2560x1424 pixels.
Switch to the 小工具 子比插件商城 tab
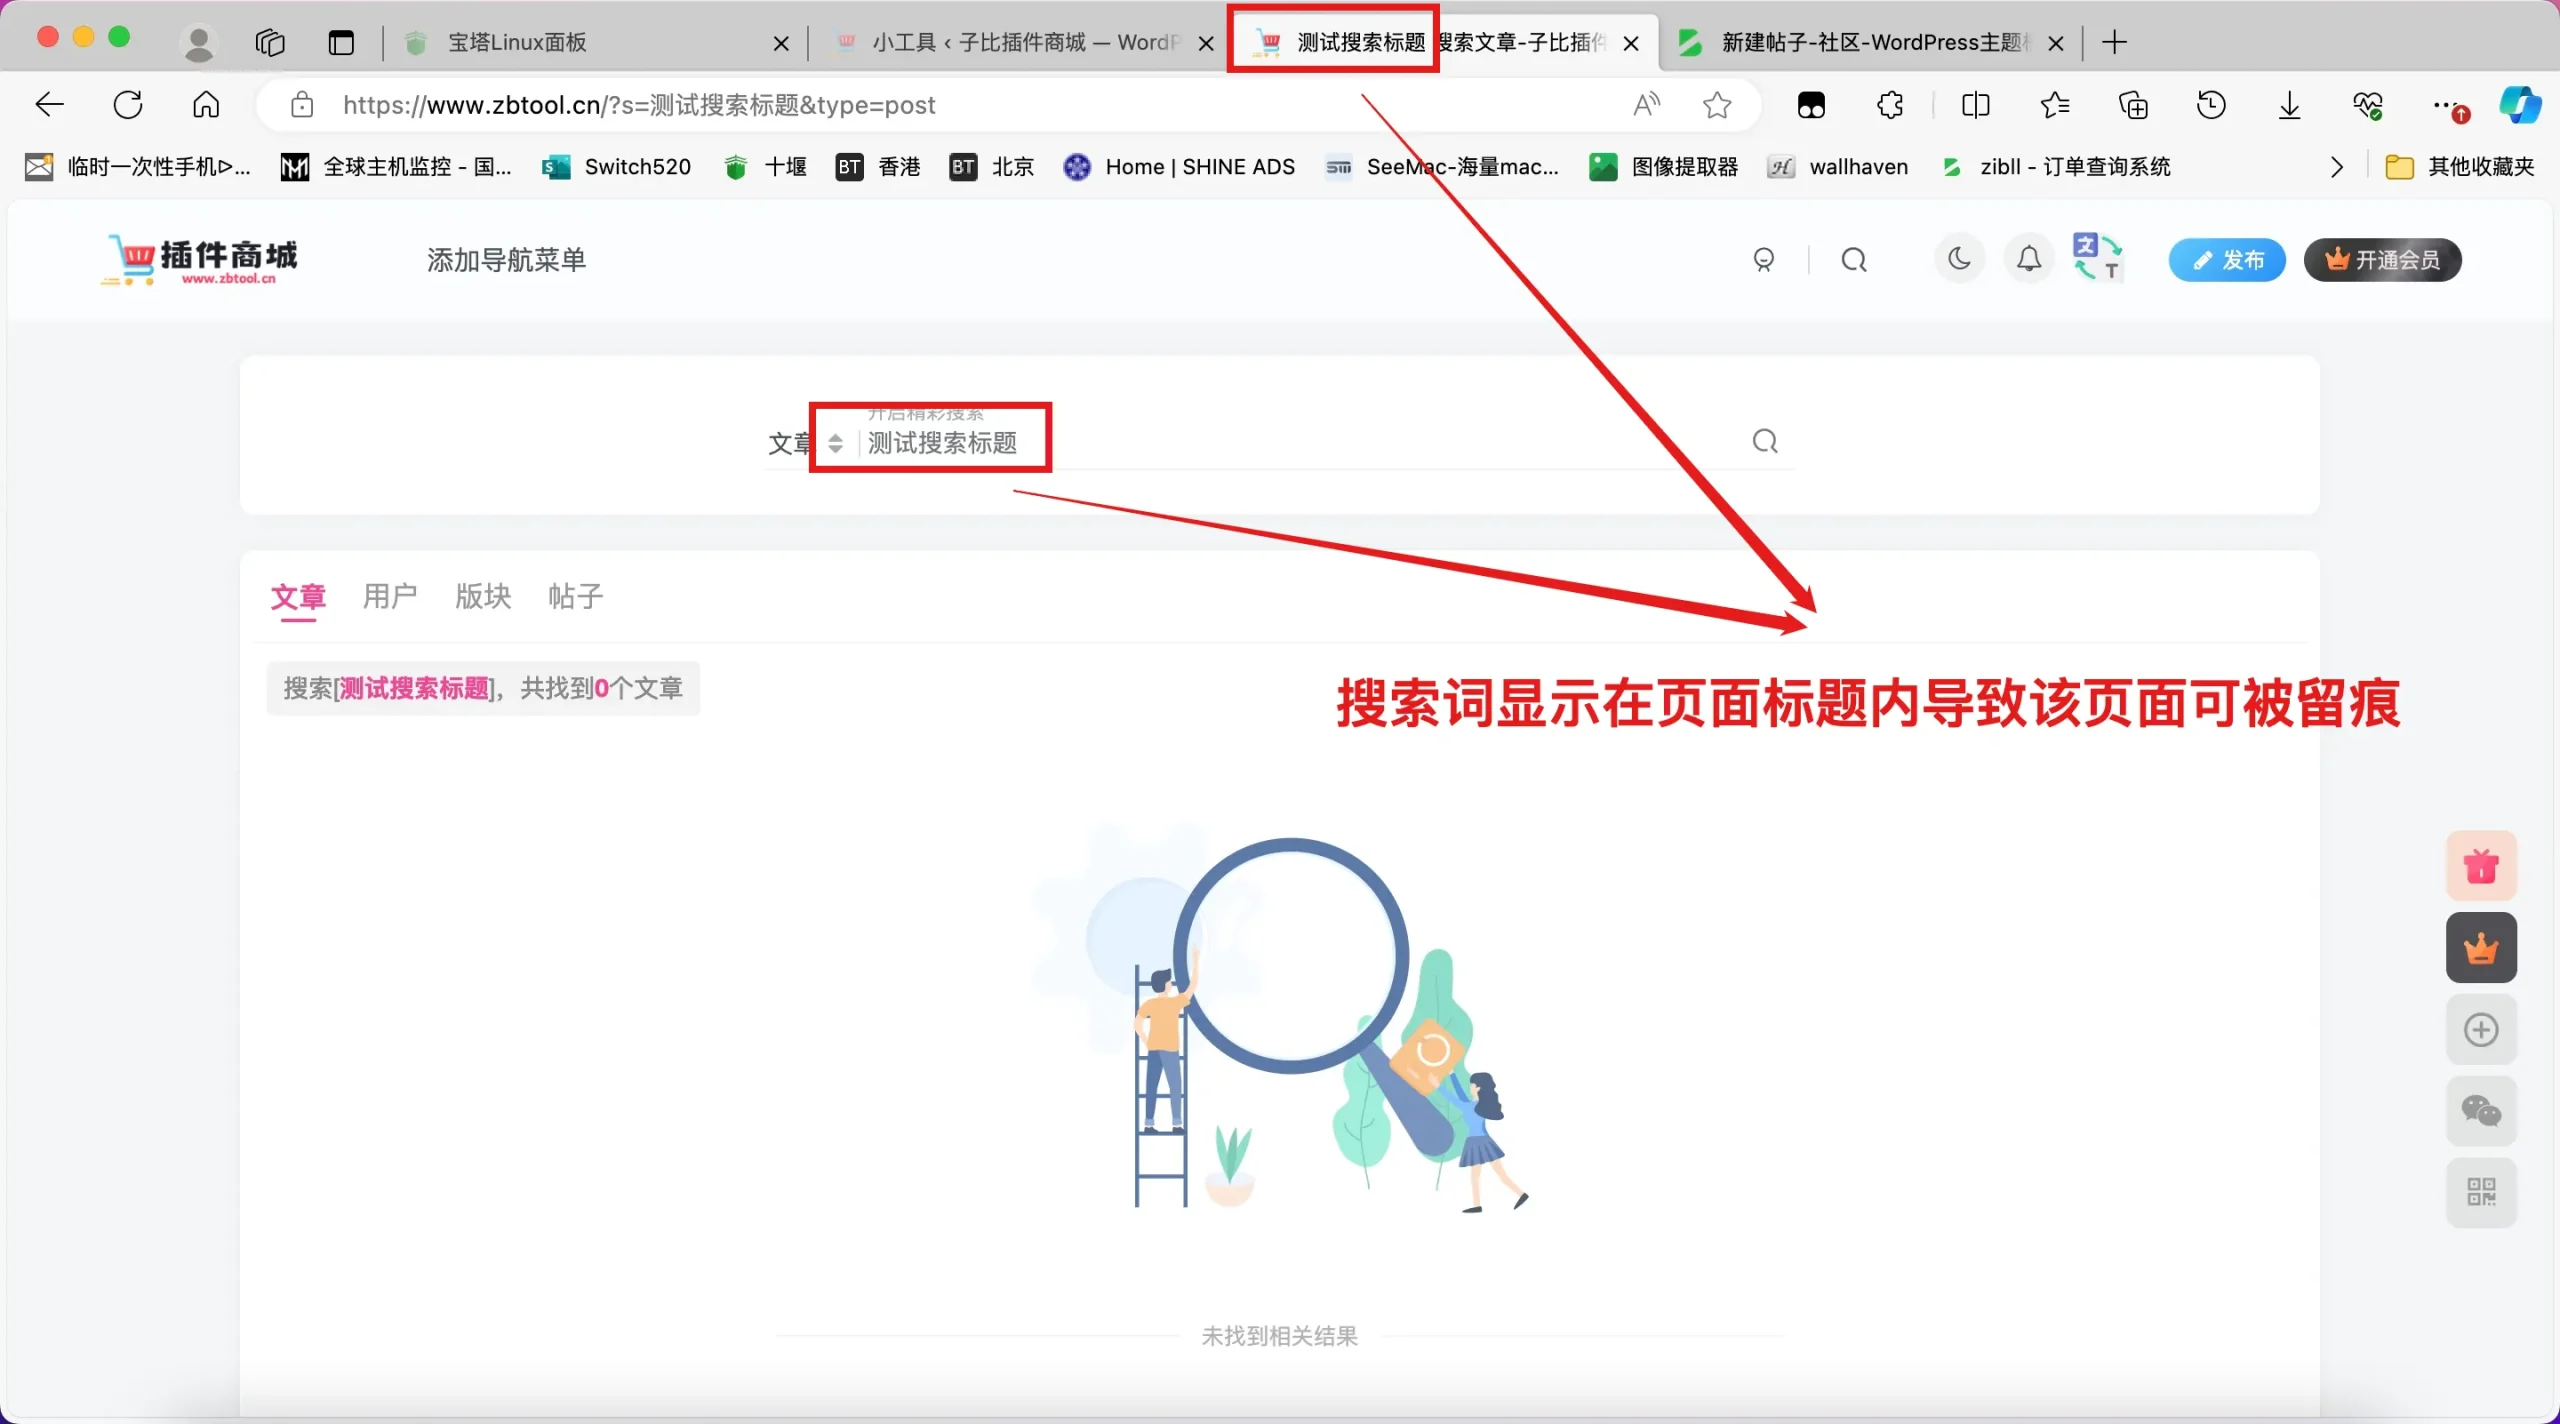tap(1020, 42)
